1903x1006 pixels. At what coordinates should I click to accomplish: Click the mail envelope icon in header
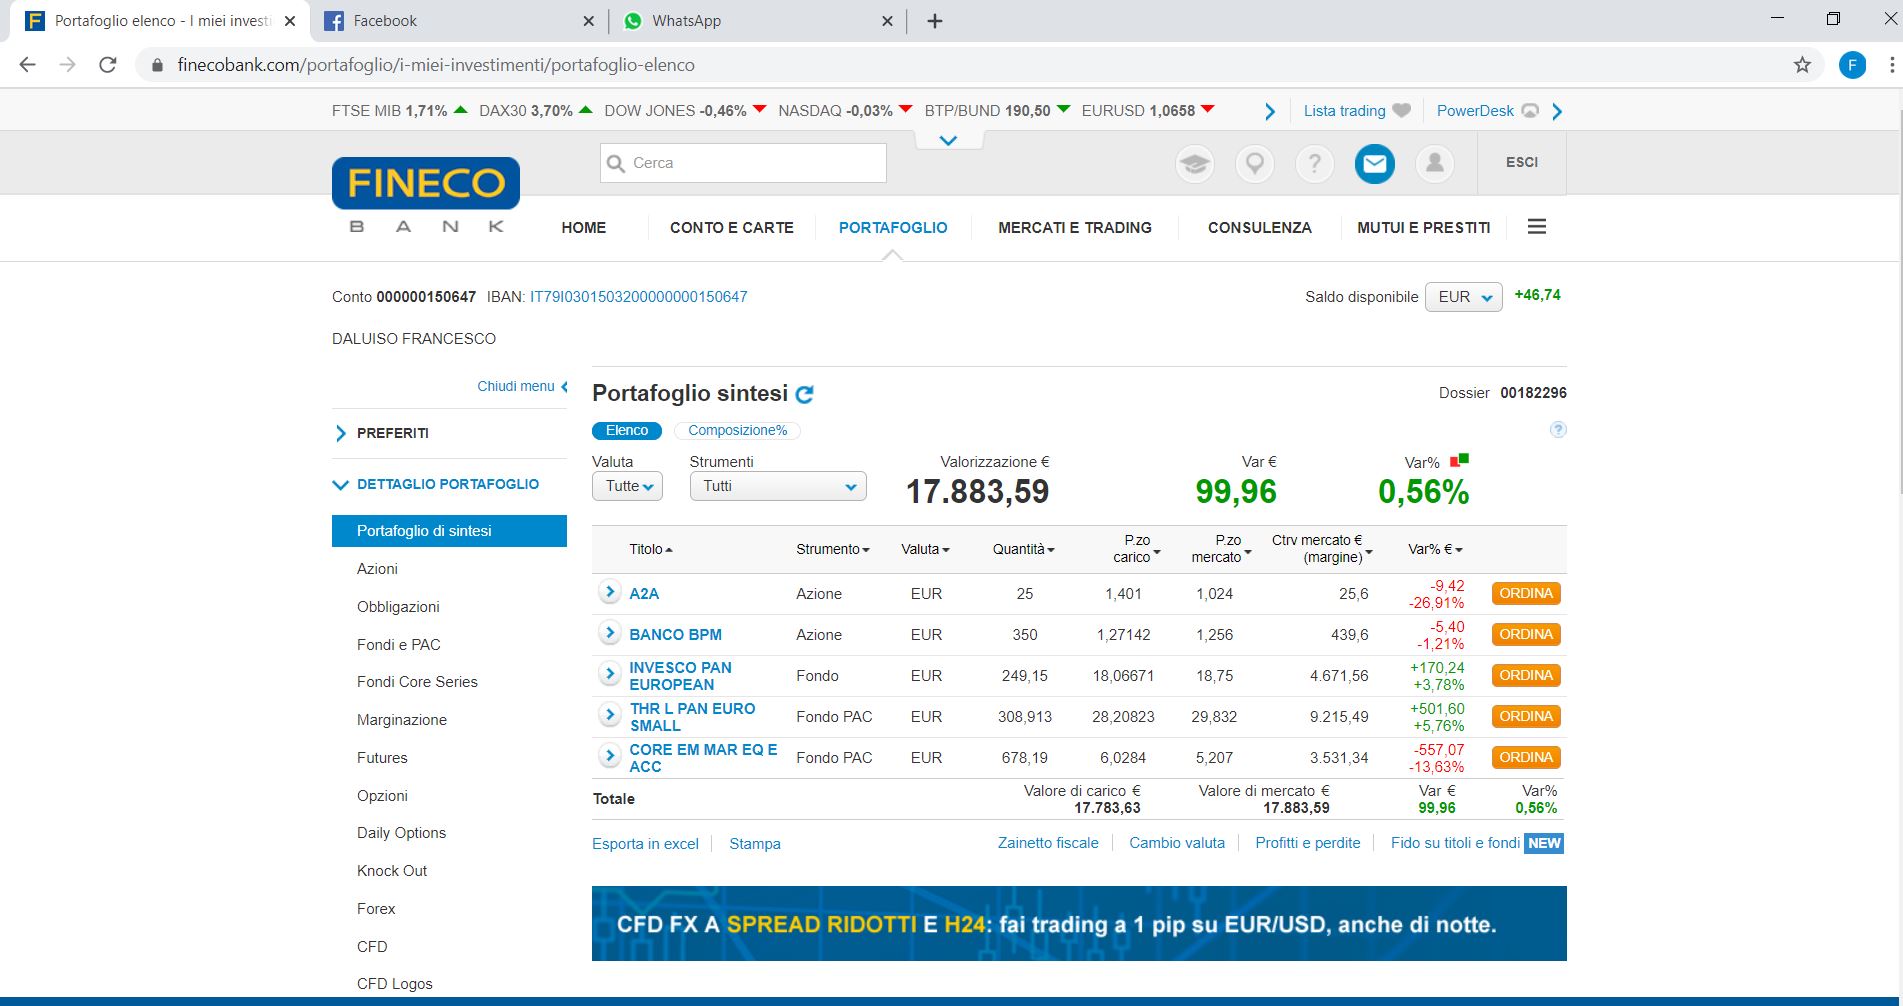pos(1374,163)
